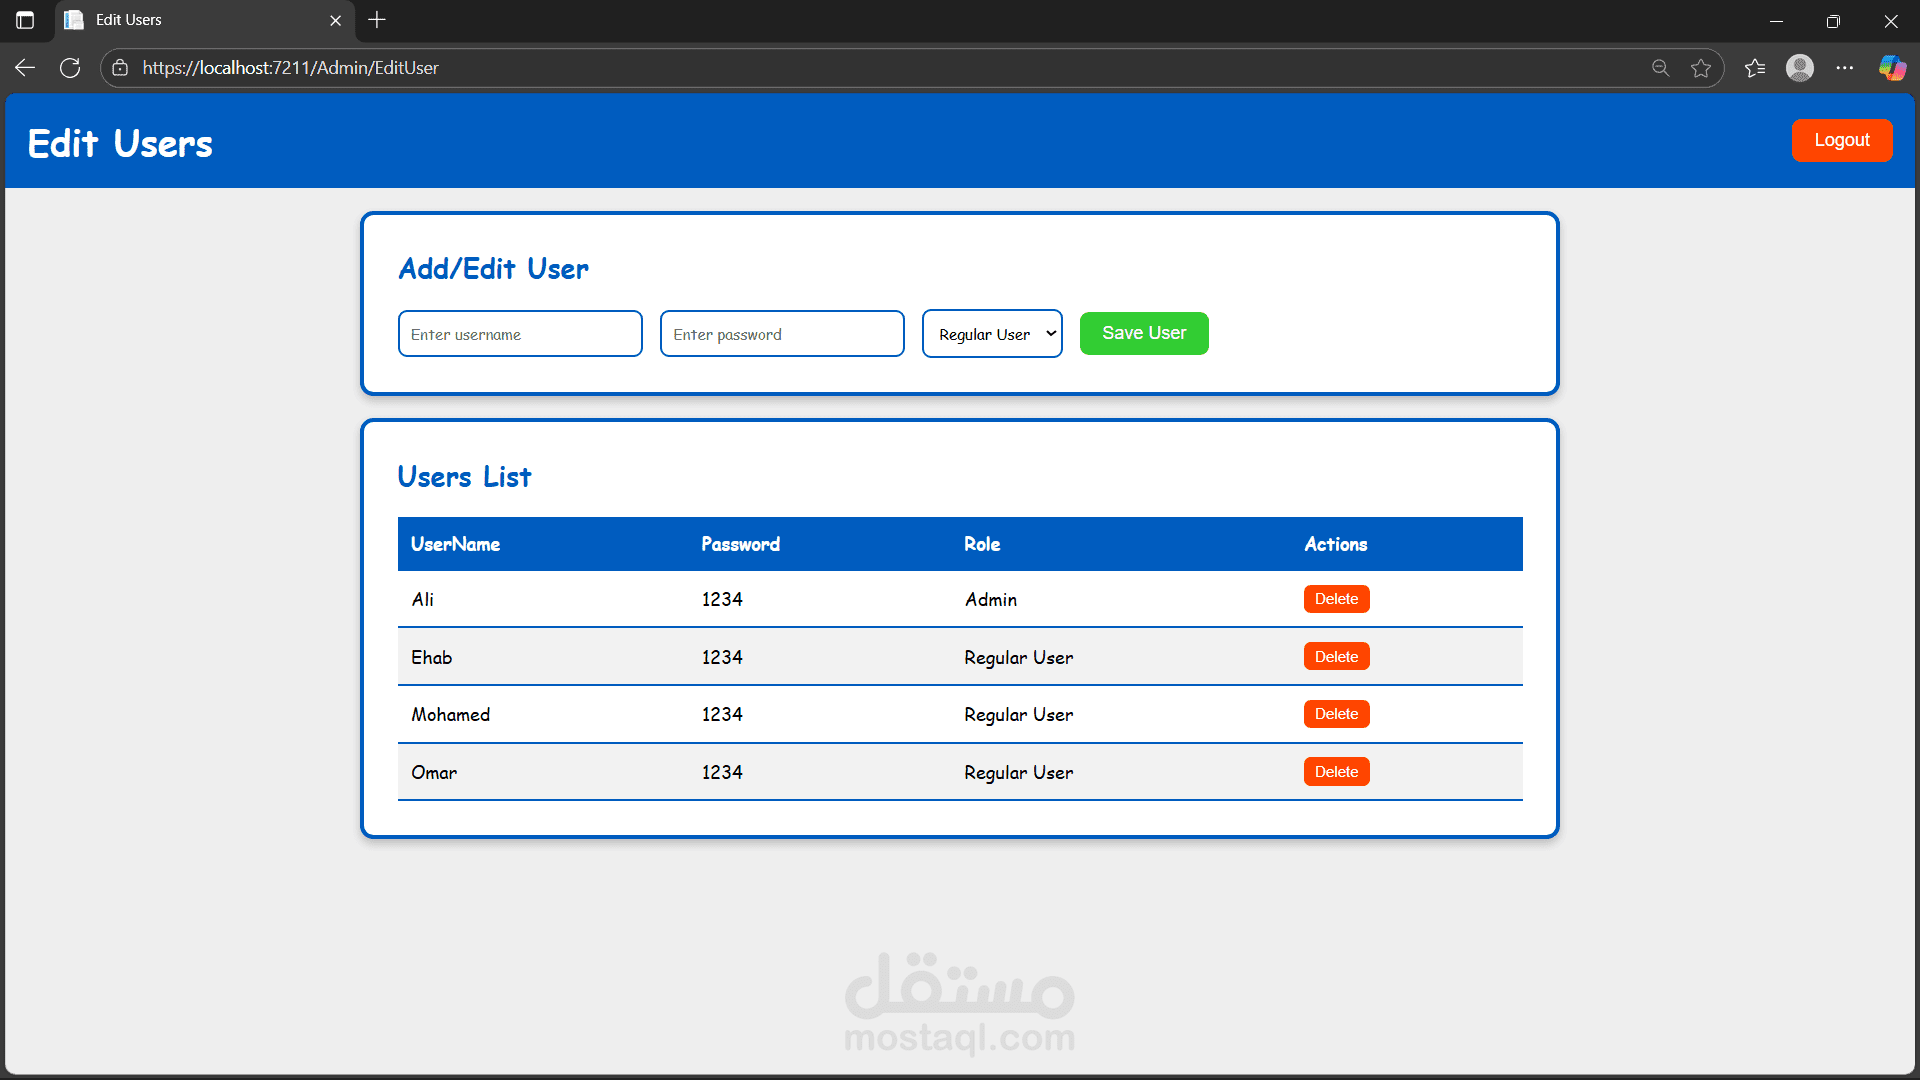Delete the user Ali
The height and width of the screenshot is (1080, 1920).
(1336, 599)
